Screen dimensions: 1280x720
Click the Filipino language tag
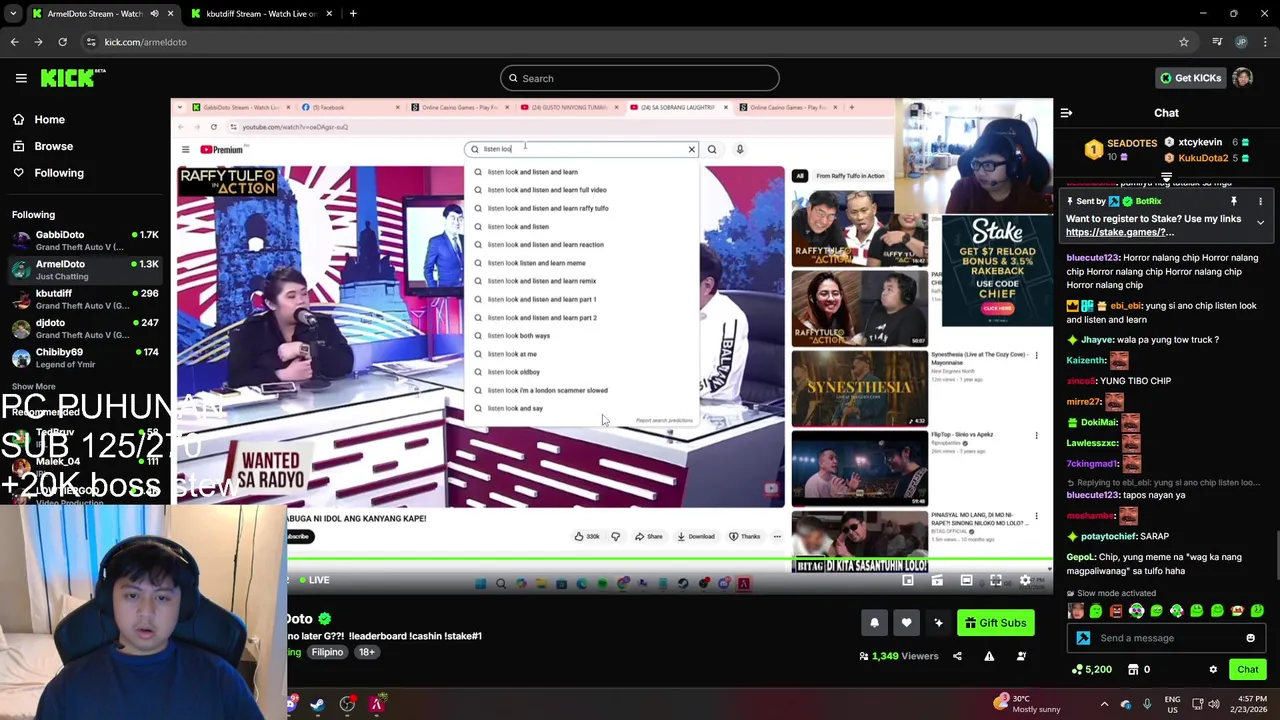click(x=327, y=652)
